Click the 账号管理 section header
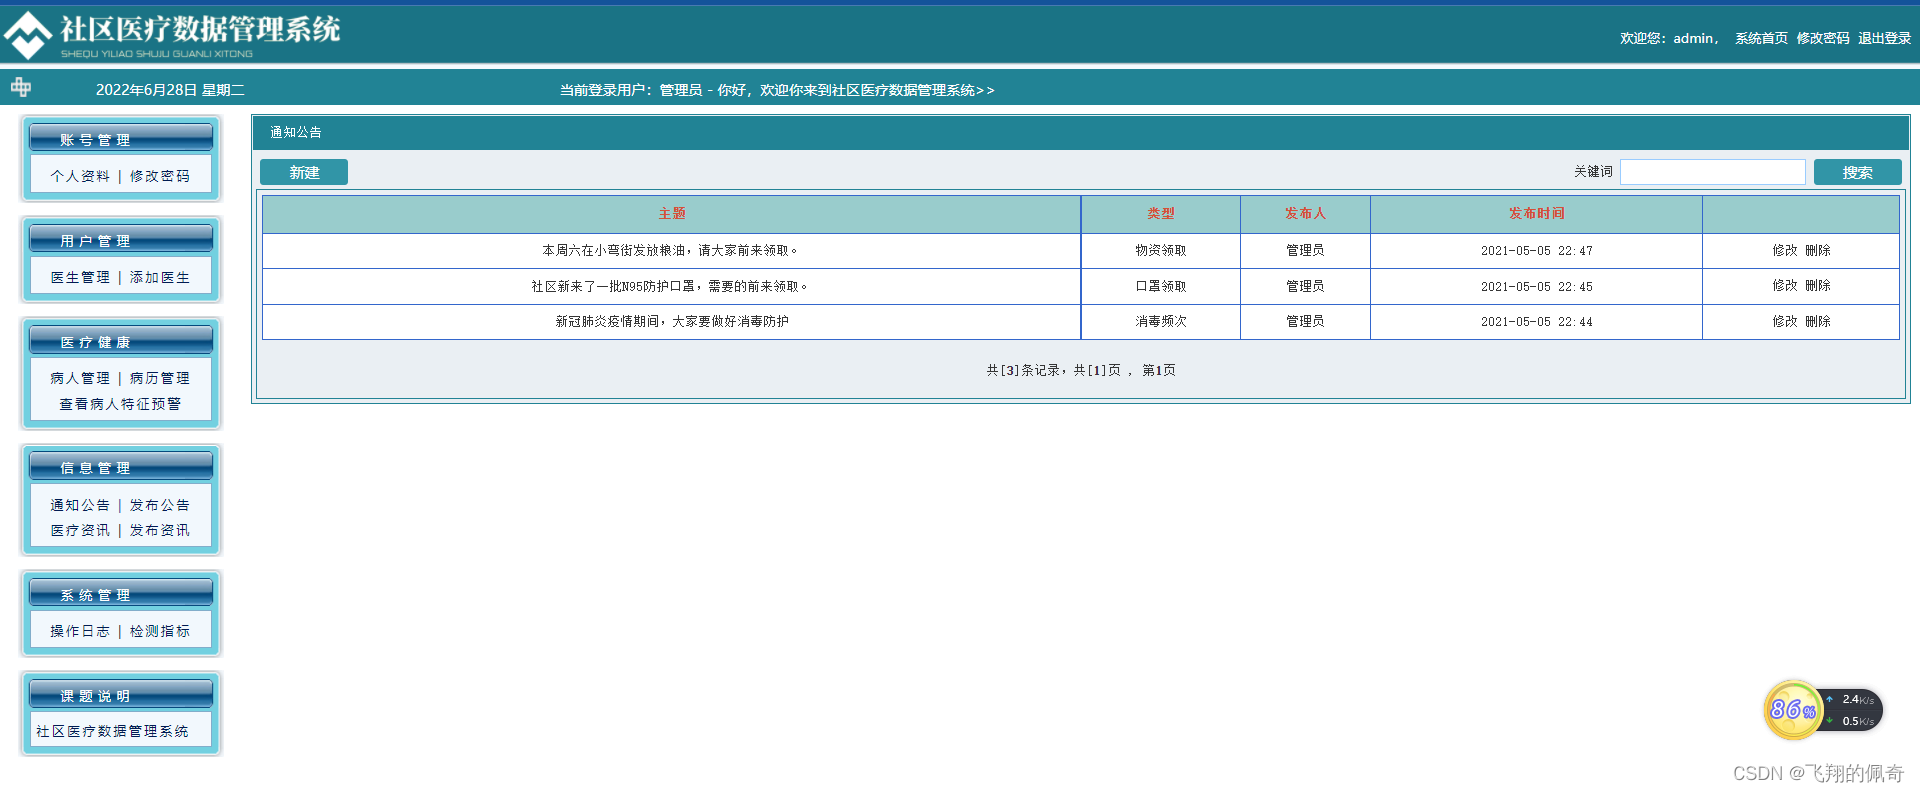 120,138
